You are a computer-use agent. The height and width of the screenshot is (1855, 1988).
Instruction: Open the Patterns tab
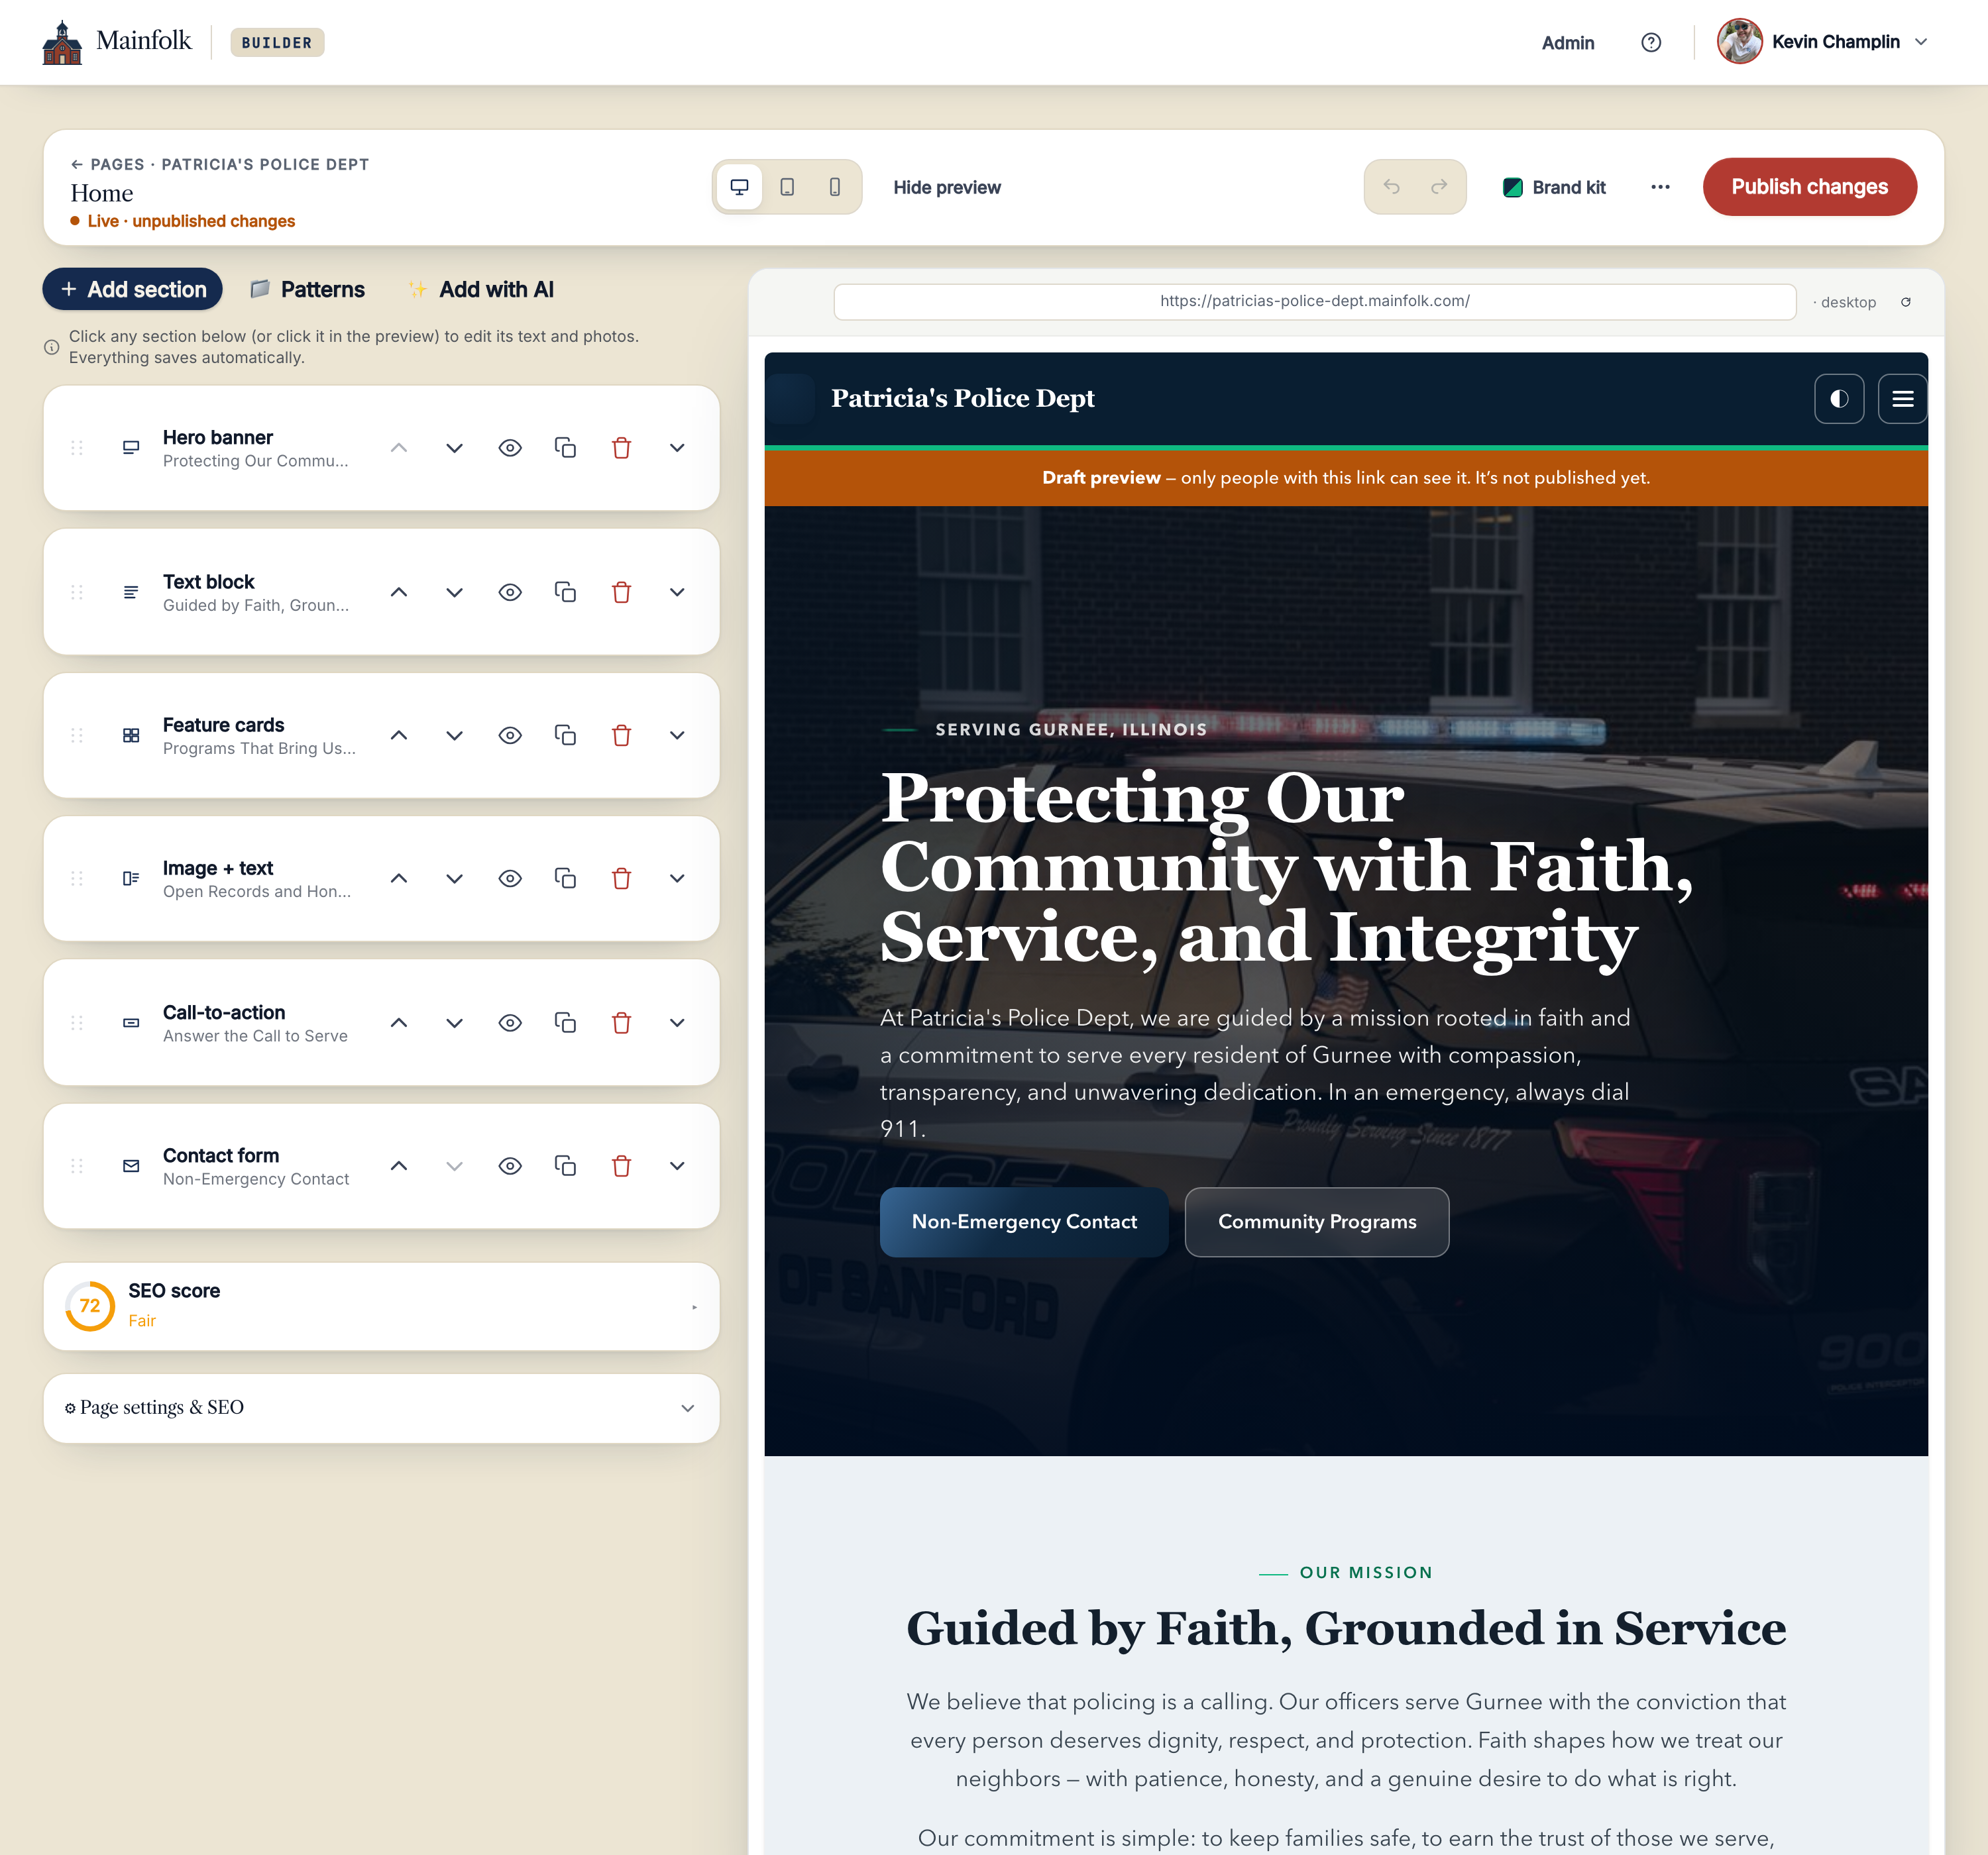click(x=308, y=289)
